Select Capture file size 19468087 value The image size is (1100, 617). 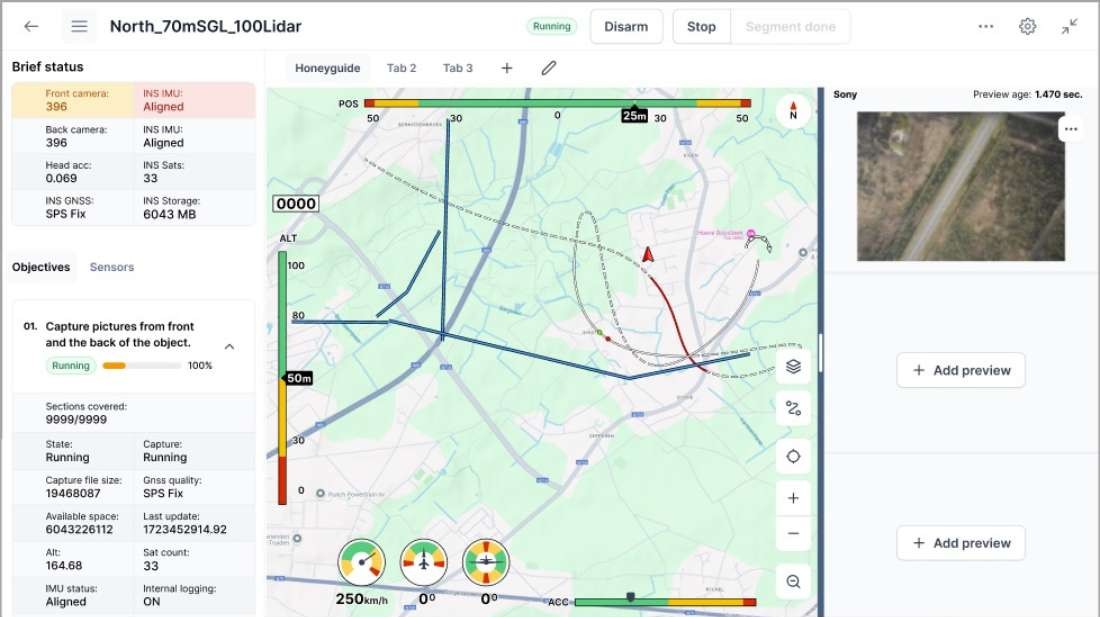point(73,493)
